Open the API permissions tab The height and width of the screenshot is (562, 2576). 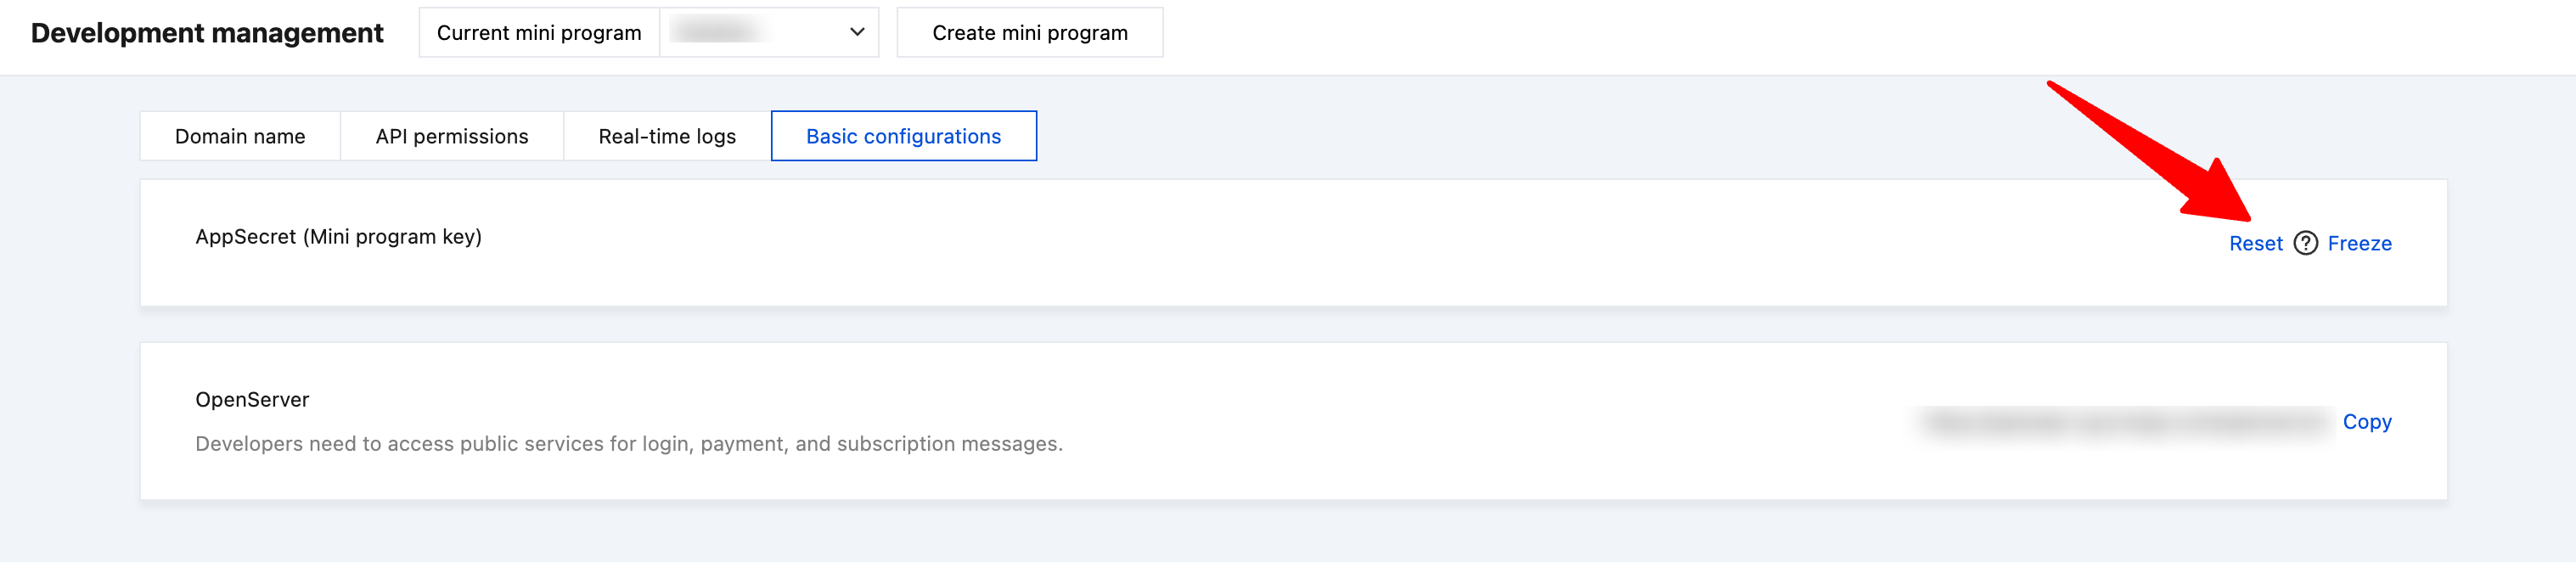[x=452, y=136]
